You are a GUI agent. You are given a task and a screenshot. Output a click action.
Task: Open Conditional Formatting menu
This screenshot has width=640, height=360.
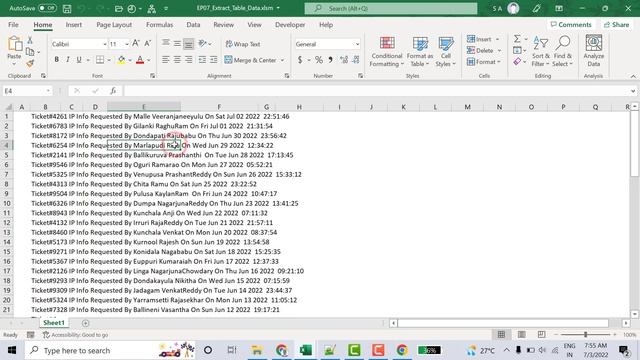coord(387,52)
